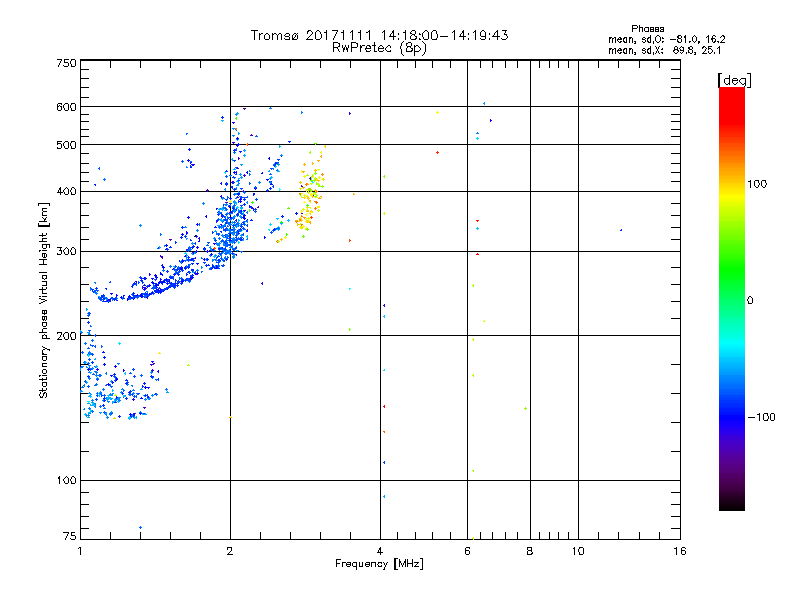Click the y-axis label "100"
This screenshot has width=800, height=600.
tap(66, 480)
